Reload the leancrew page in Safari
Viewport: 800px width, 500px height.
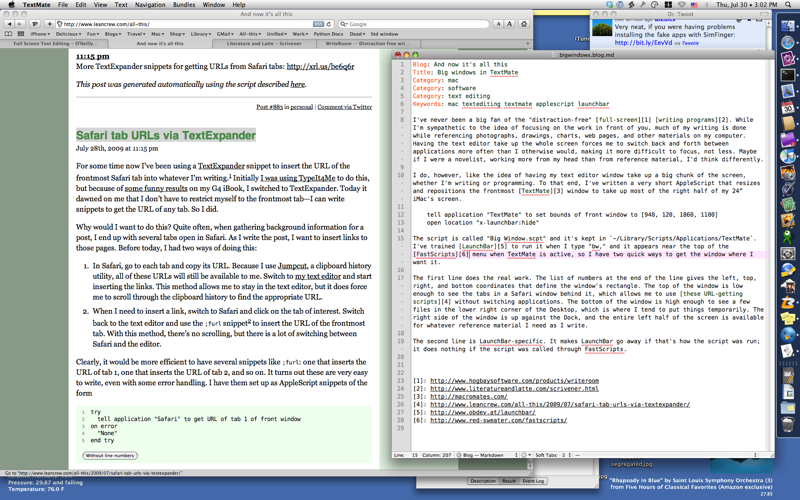click(x=329, y=24)
